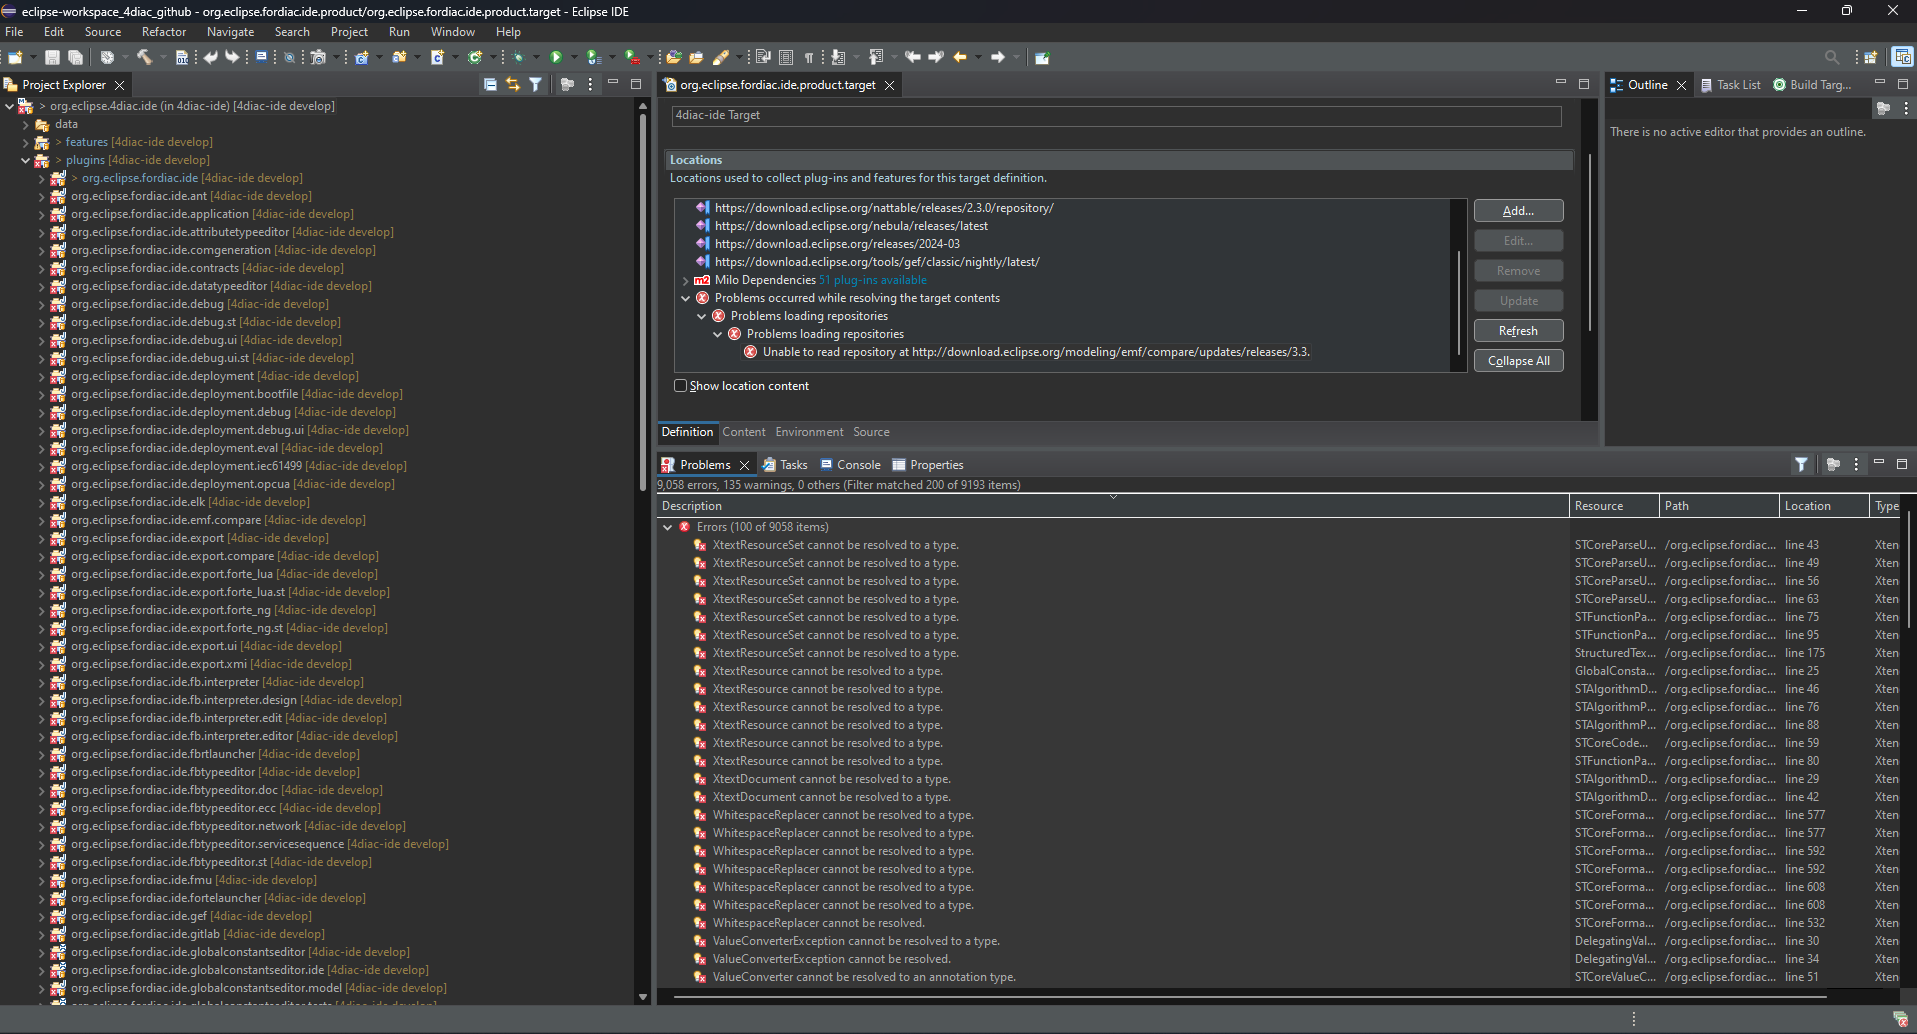
Task: Click the green Run button icon
Action: click(556, 57)
